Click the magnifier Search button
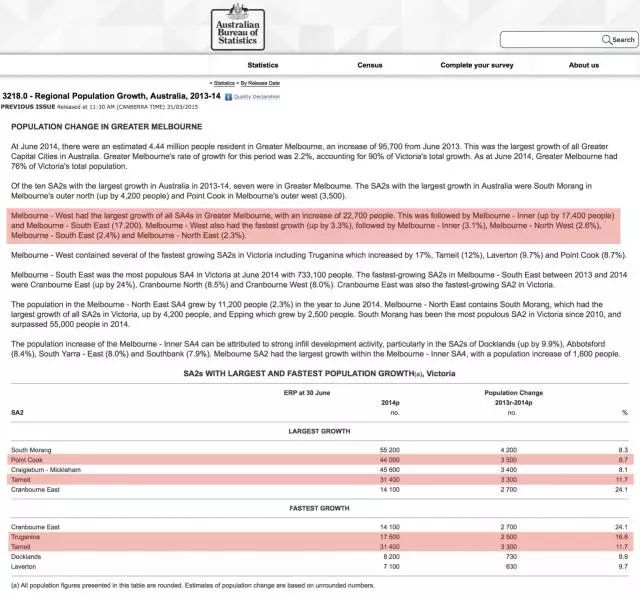 click(619, 40)
